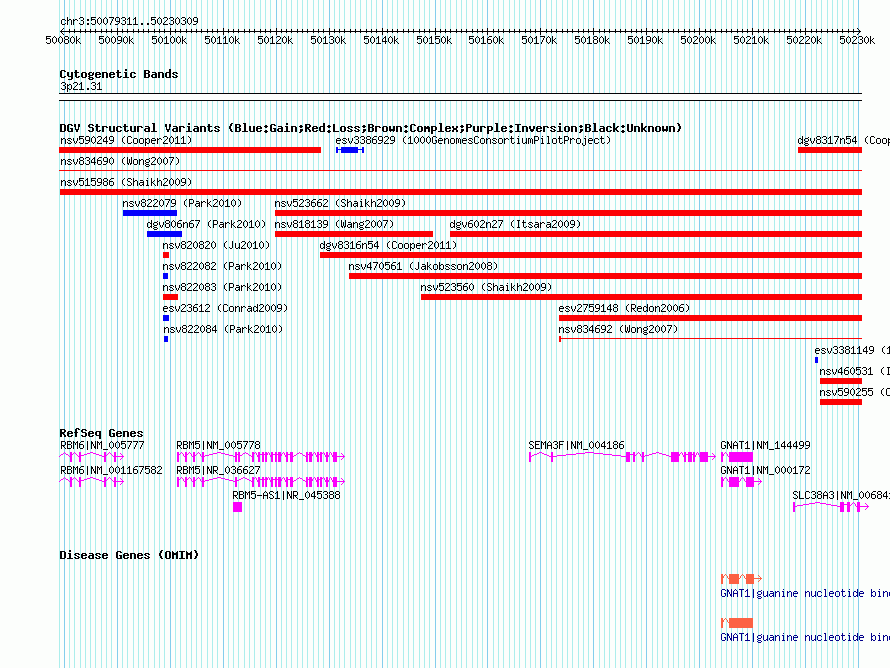This screenshot has width=890, height=668.
Task: Click the GNAT1|NM_000172 gene model
Action: (741, 482)
